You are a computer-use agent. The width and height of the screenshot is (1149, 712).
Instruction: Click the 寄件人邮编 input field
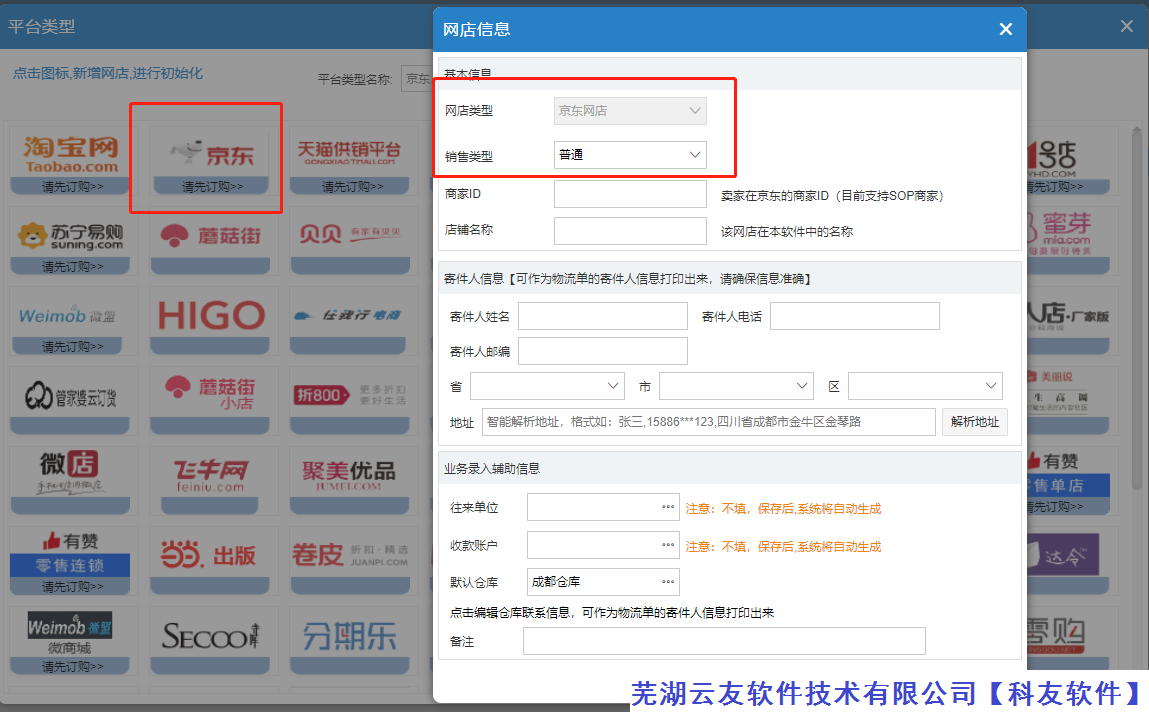[602, 351]
